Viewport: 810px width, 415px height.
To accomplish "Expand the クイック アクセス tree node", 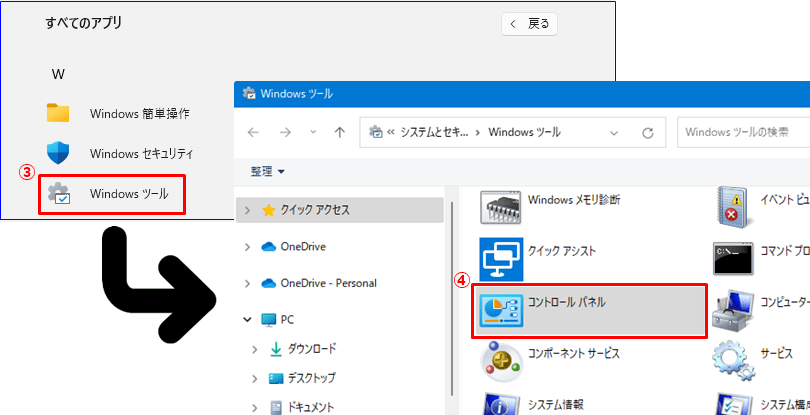I will (248, 210).
